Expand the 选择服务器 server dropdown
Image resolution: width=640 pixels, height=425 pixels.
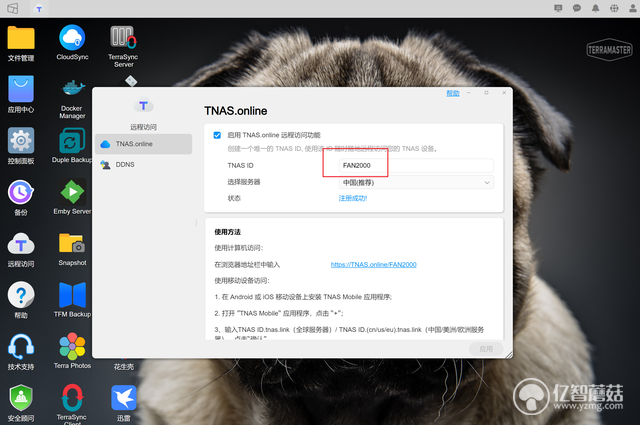416,182
